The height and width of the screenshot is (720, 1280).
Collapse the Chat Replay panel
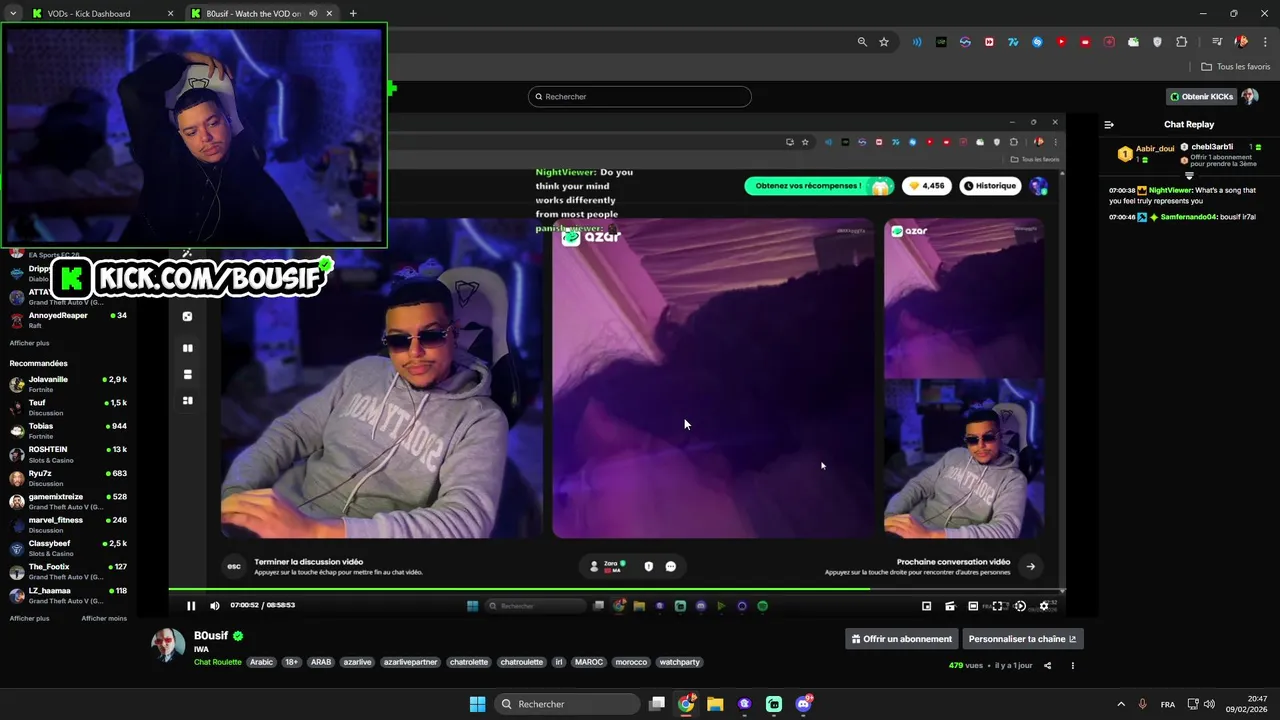(1109, 125)
